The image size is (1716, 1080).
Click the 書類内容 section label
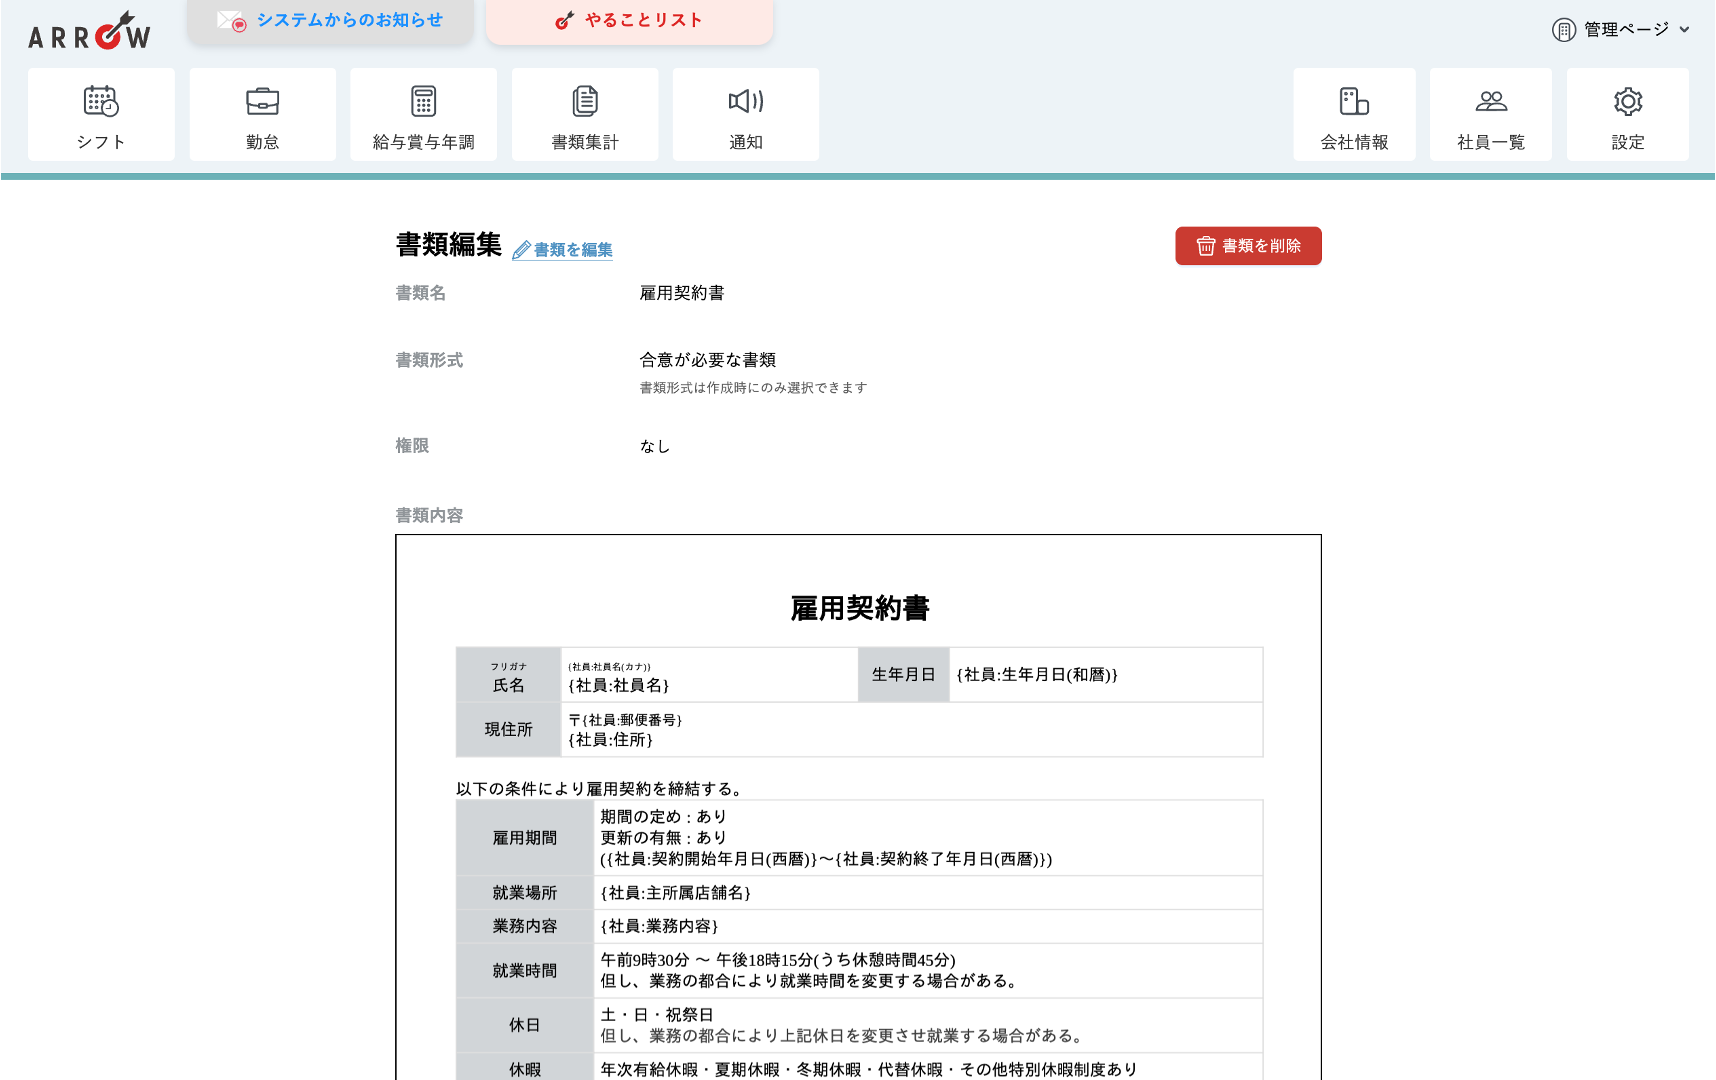click(x=429, y=515)
